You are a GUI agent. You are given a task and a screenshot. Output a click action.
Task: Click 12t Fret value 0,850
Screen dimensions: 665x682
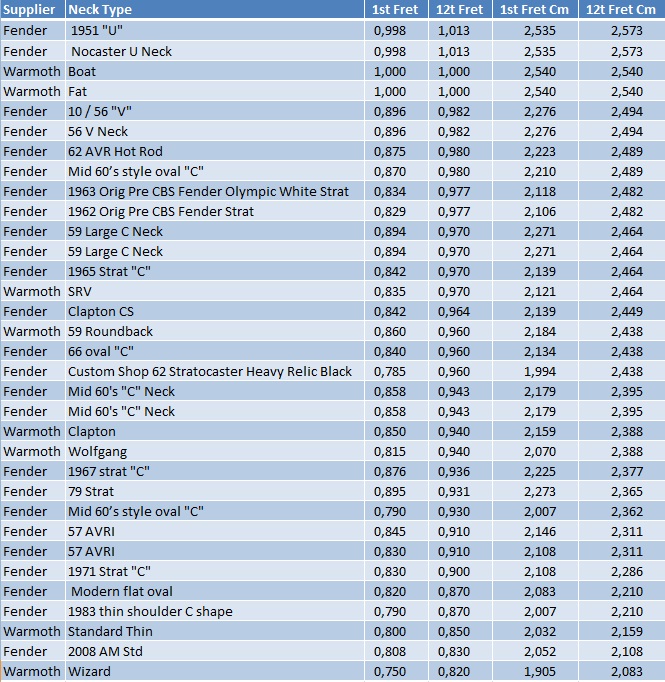[x=460, y=632]
